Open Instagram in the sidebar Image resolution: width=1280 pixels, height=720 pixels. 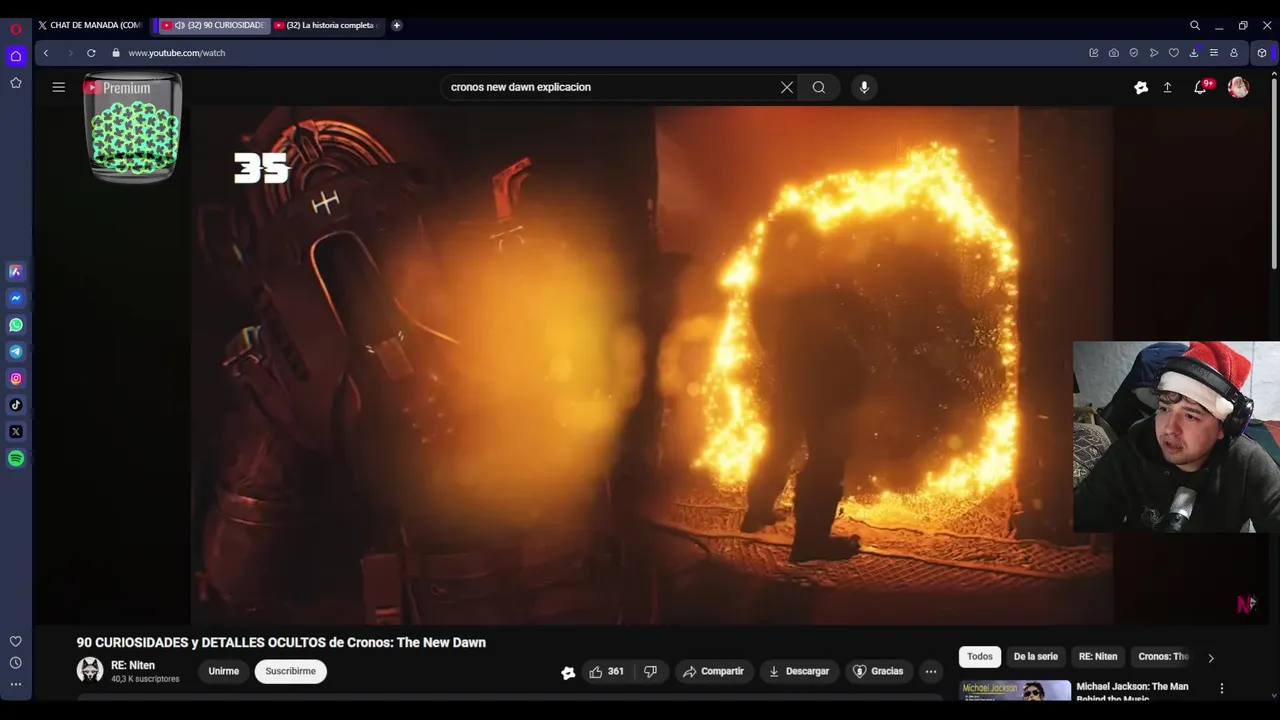16,378
